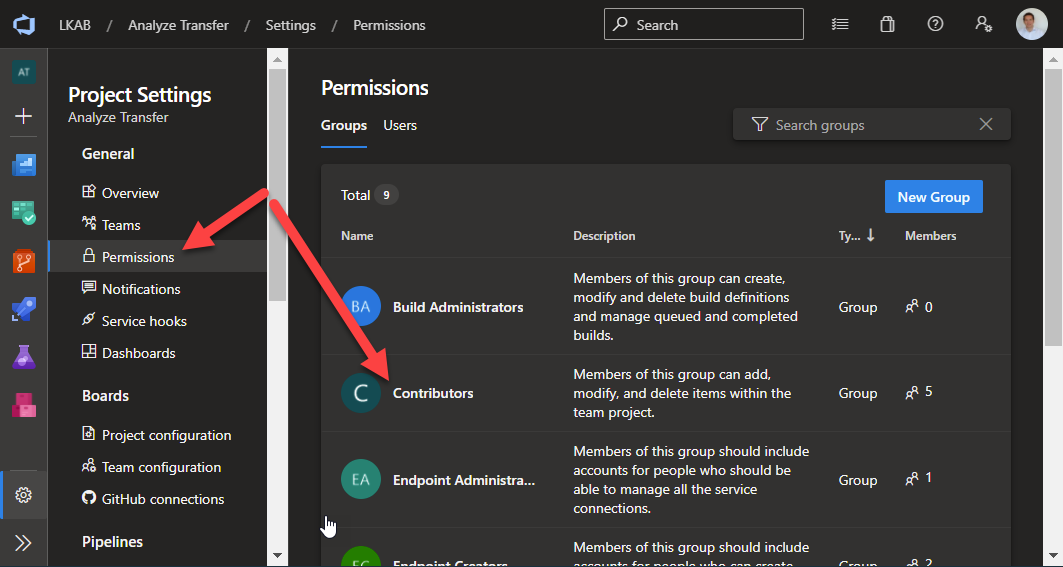Click the Search box in header

tap(704, 24)
